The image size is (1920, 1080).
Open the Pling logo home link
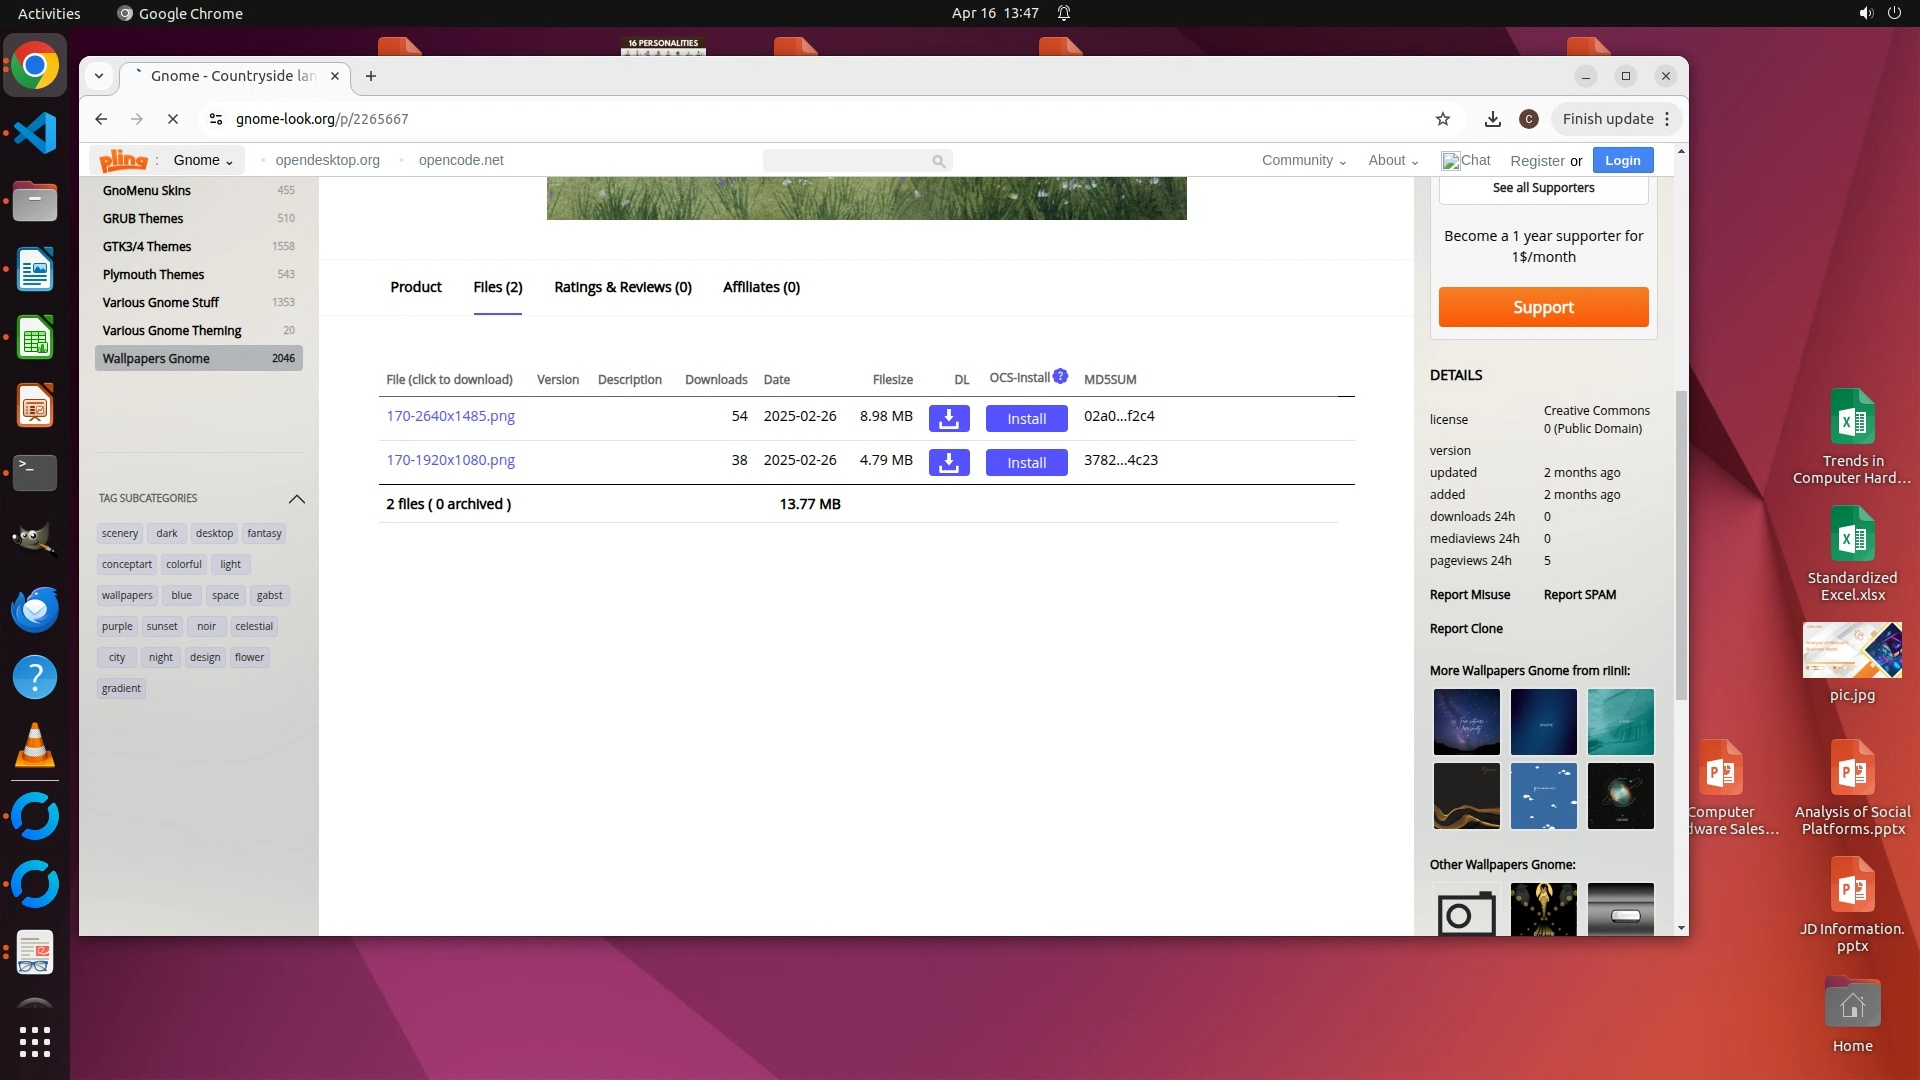tap(124, 160)
